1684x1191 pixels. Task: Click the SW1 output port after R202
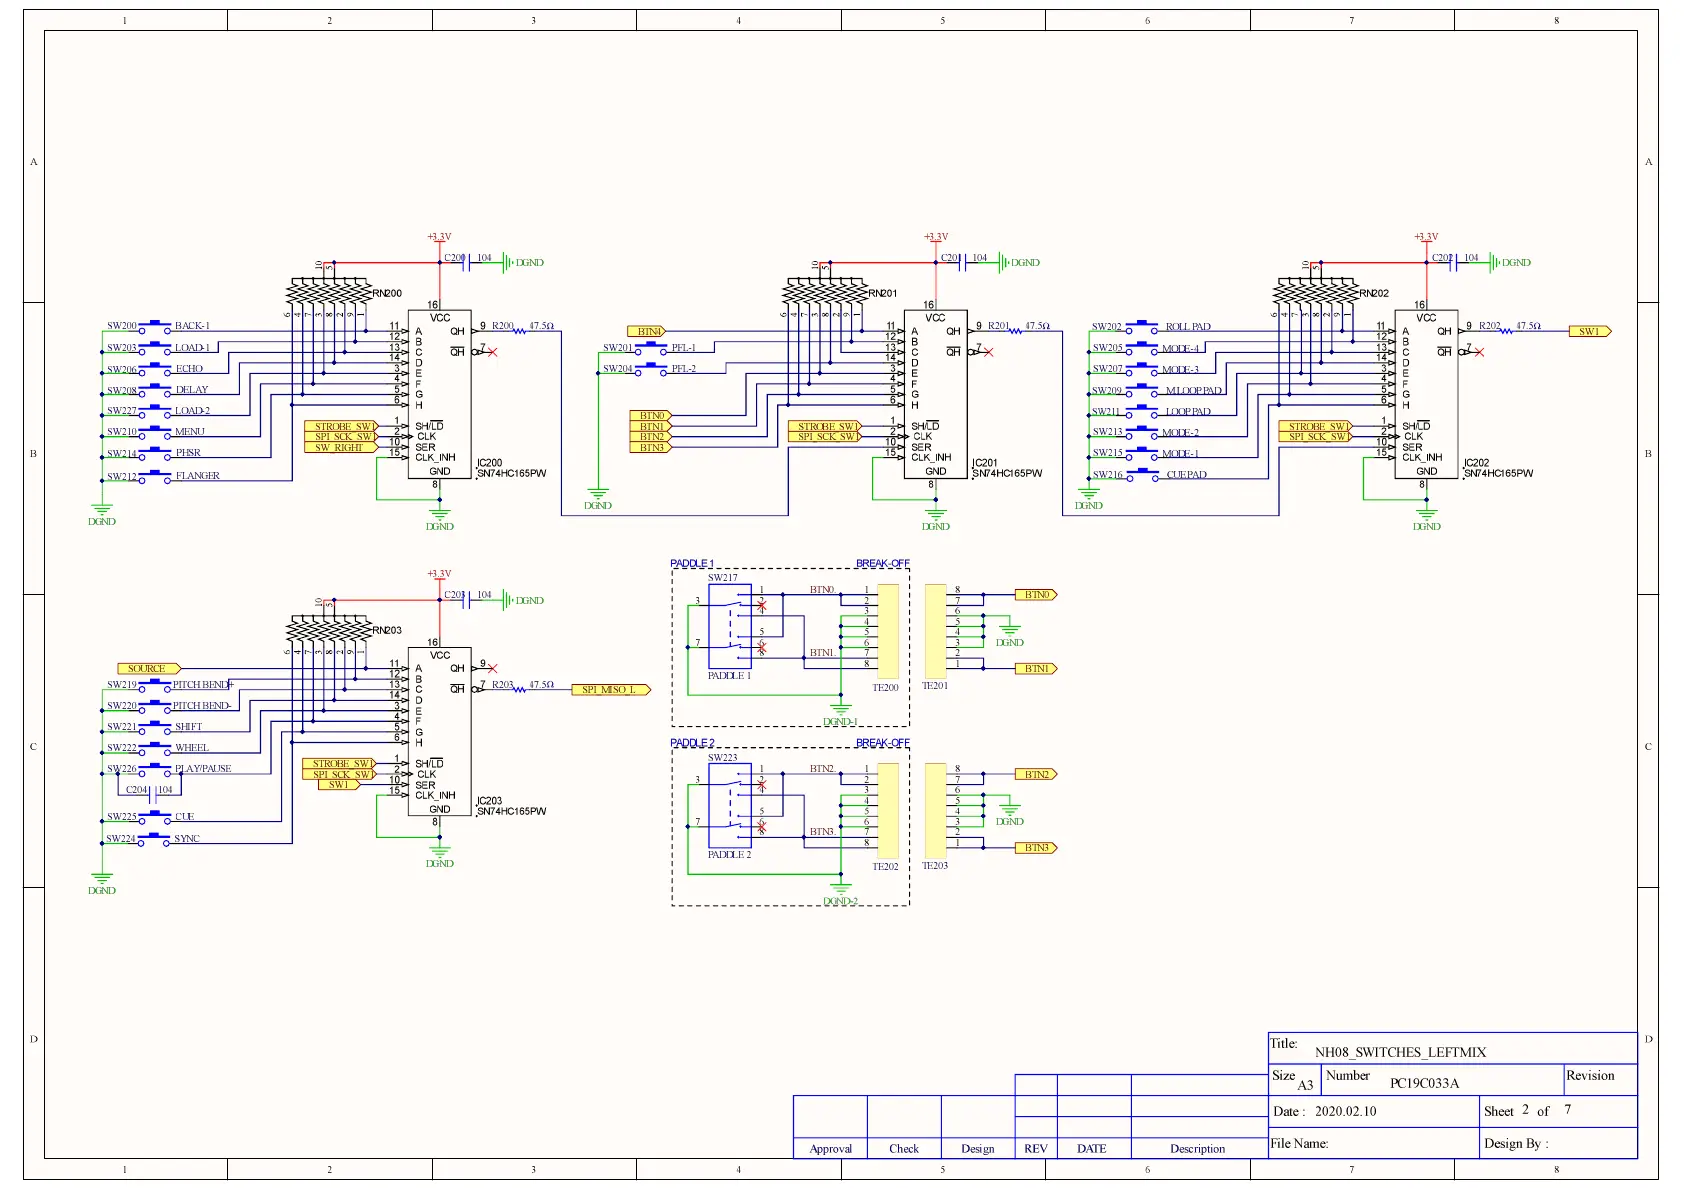click(1590, 332)
